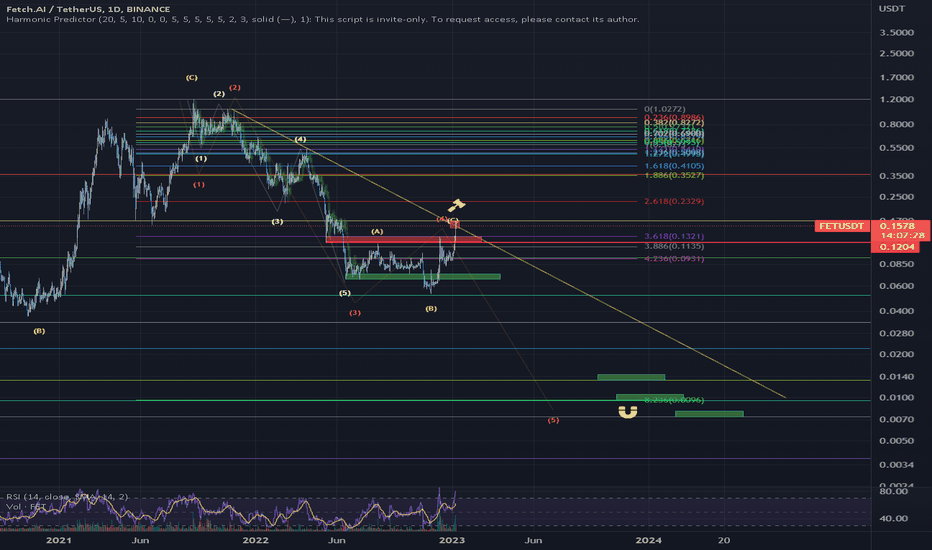Viewport: 932px width, 550px height.
Task: Click the 2024 label on the time axis
Action: [x=648, y=540]
